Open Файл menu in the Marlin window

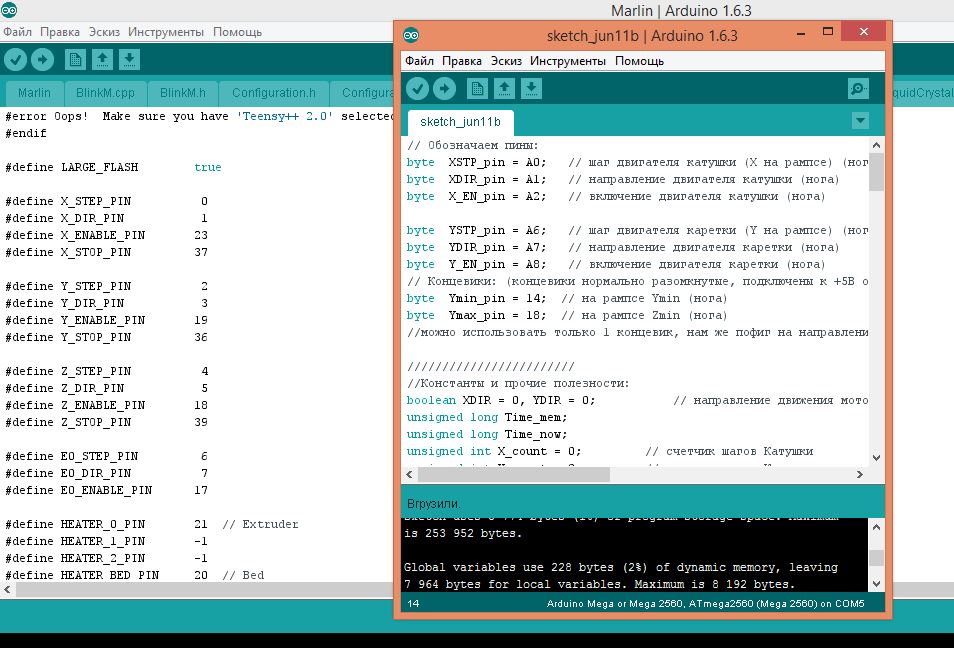[17, 32]
